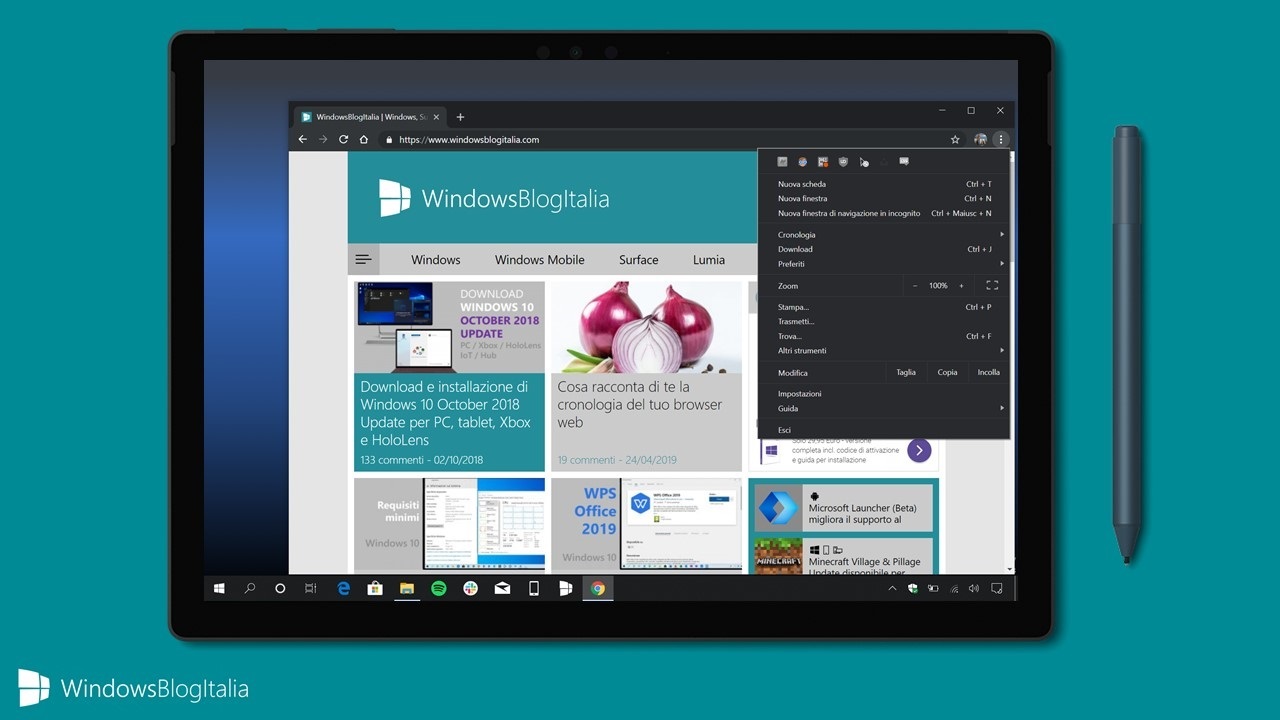1280x720 pixels.
Task: Expand the Cronologia submenu
Action: 884,235
